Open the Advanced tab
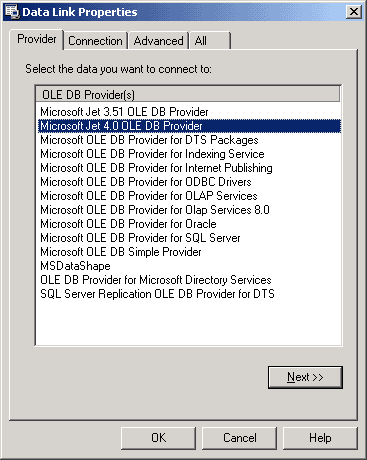 158,41
